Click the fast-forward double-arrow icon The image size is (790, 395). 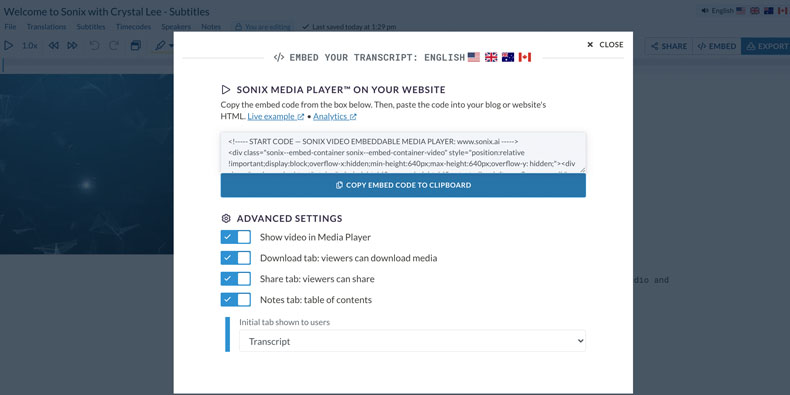tap(73, 46)
